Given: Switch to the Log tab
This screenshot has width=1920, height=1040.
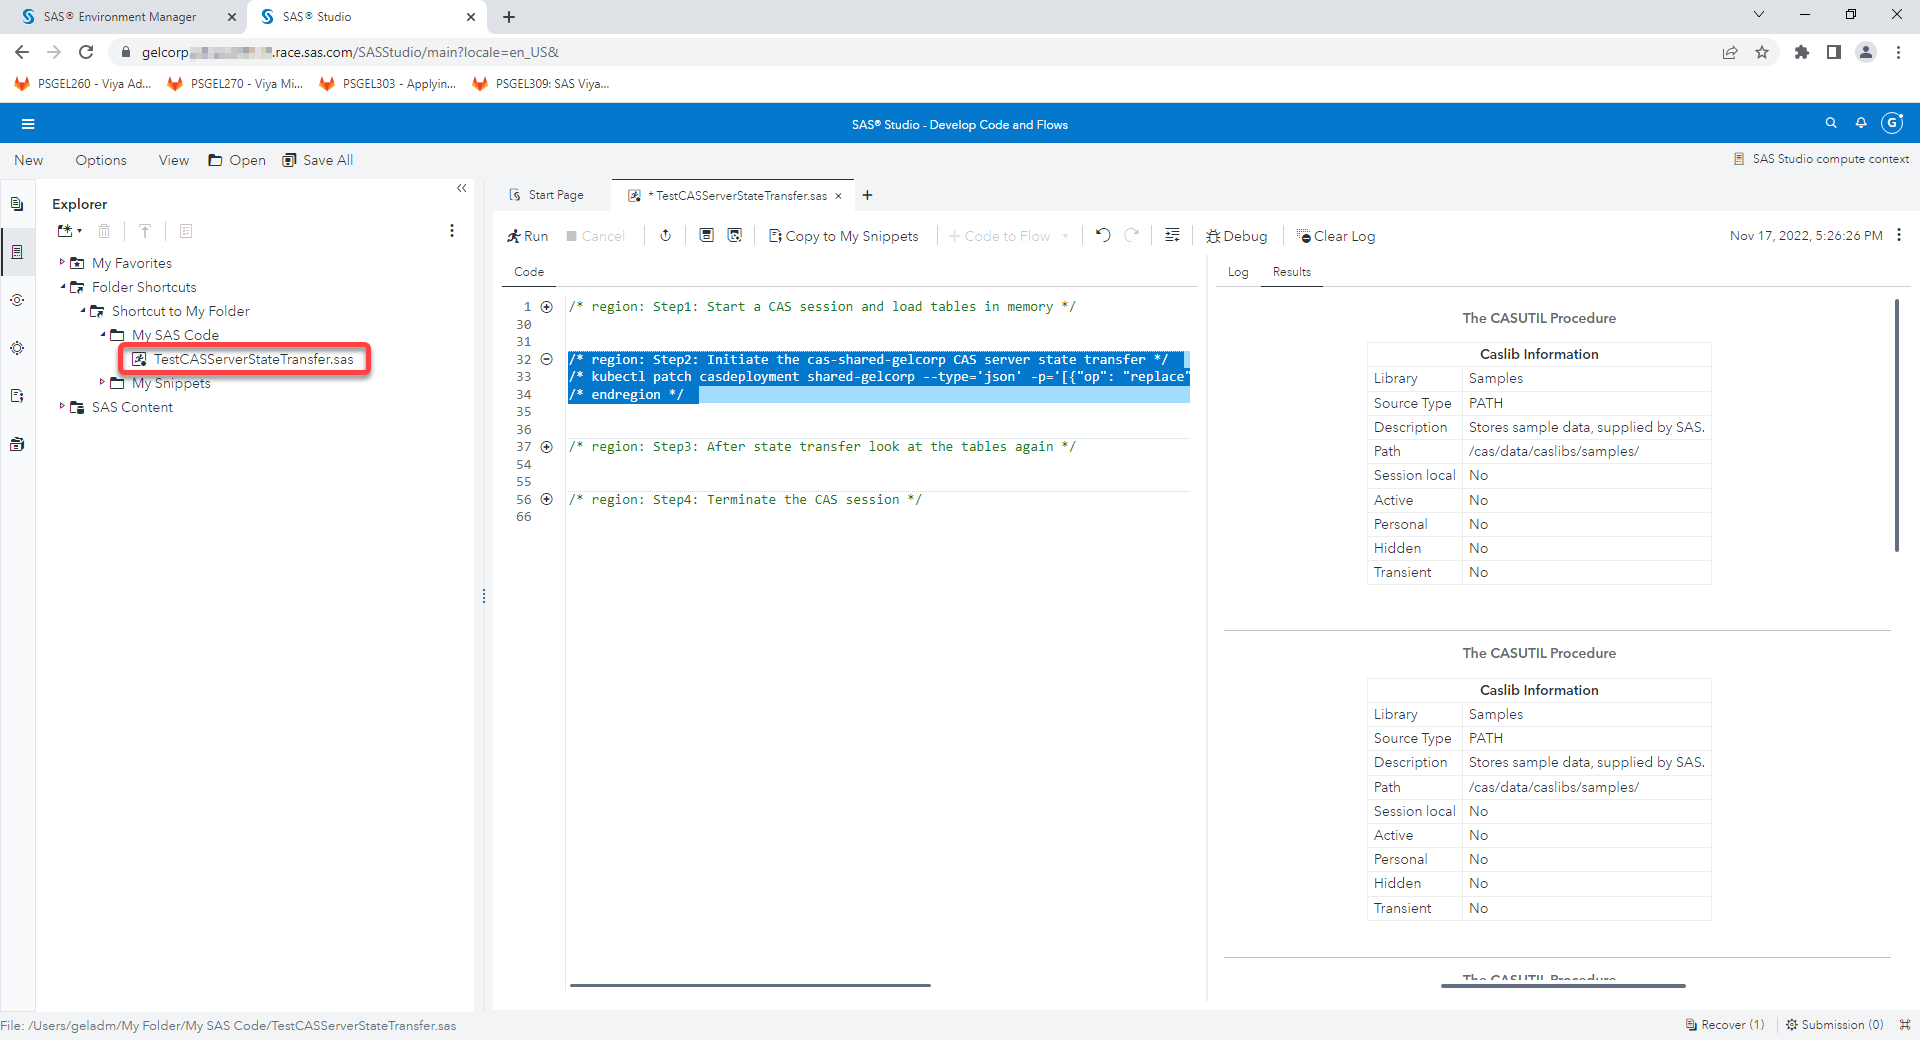Looking at the screenshot, I should (1238, 272).
